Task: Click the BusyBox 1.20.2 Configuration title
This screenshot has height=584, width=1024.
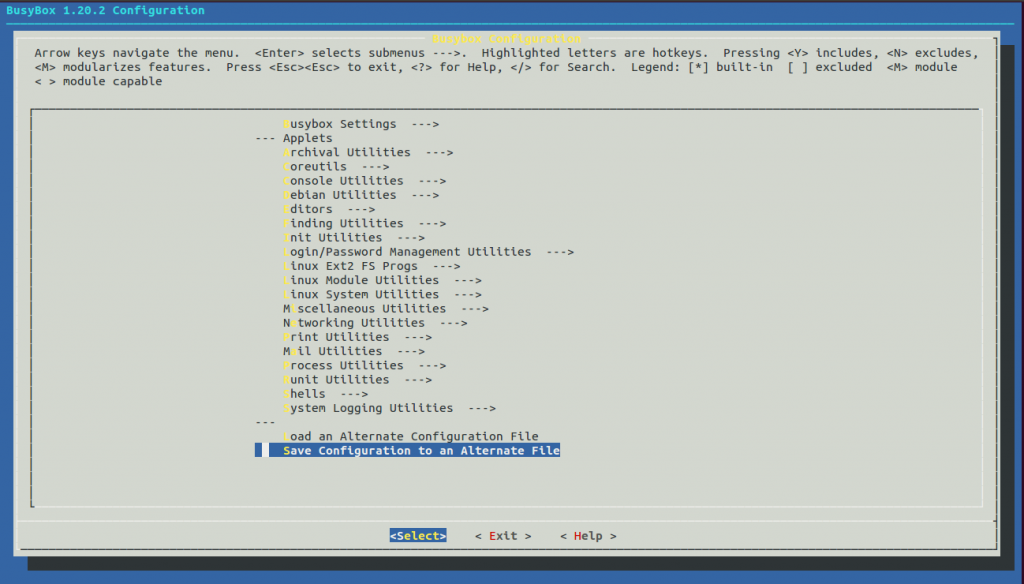Action: coord(105,10)
